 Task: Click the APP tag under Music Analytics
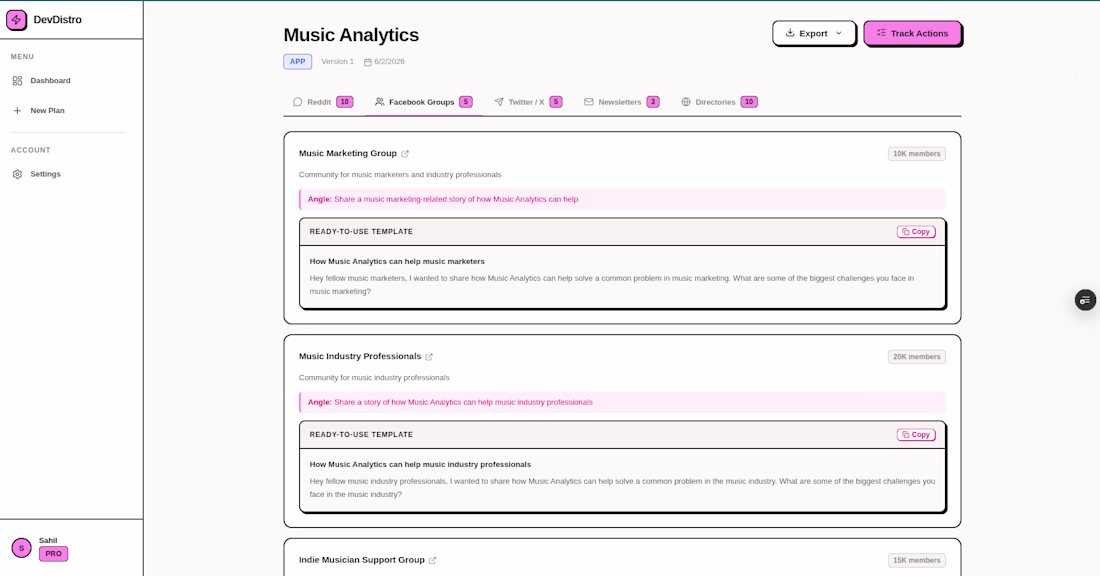(x=297, y=62)
